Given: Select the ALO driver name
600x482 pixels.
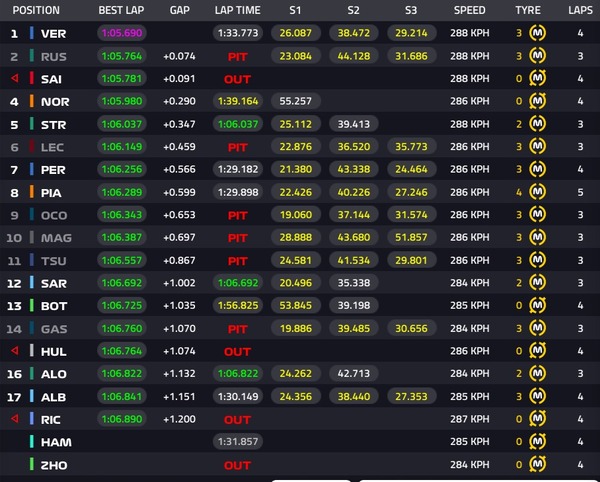Looking at the screenshot, I should [54, 374].
